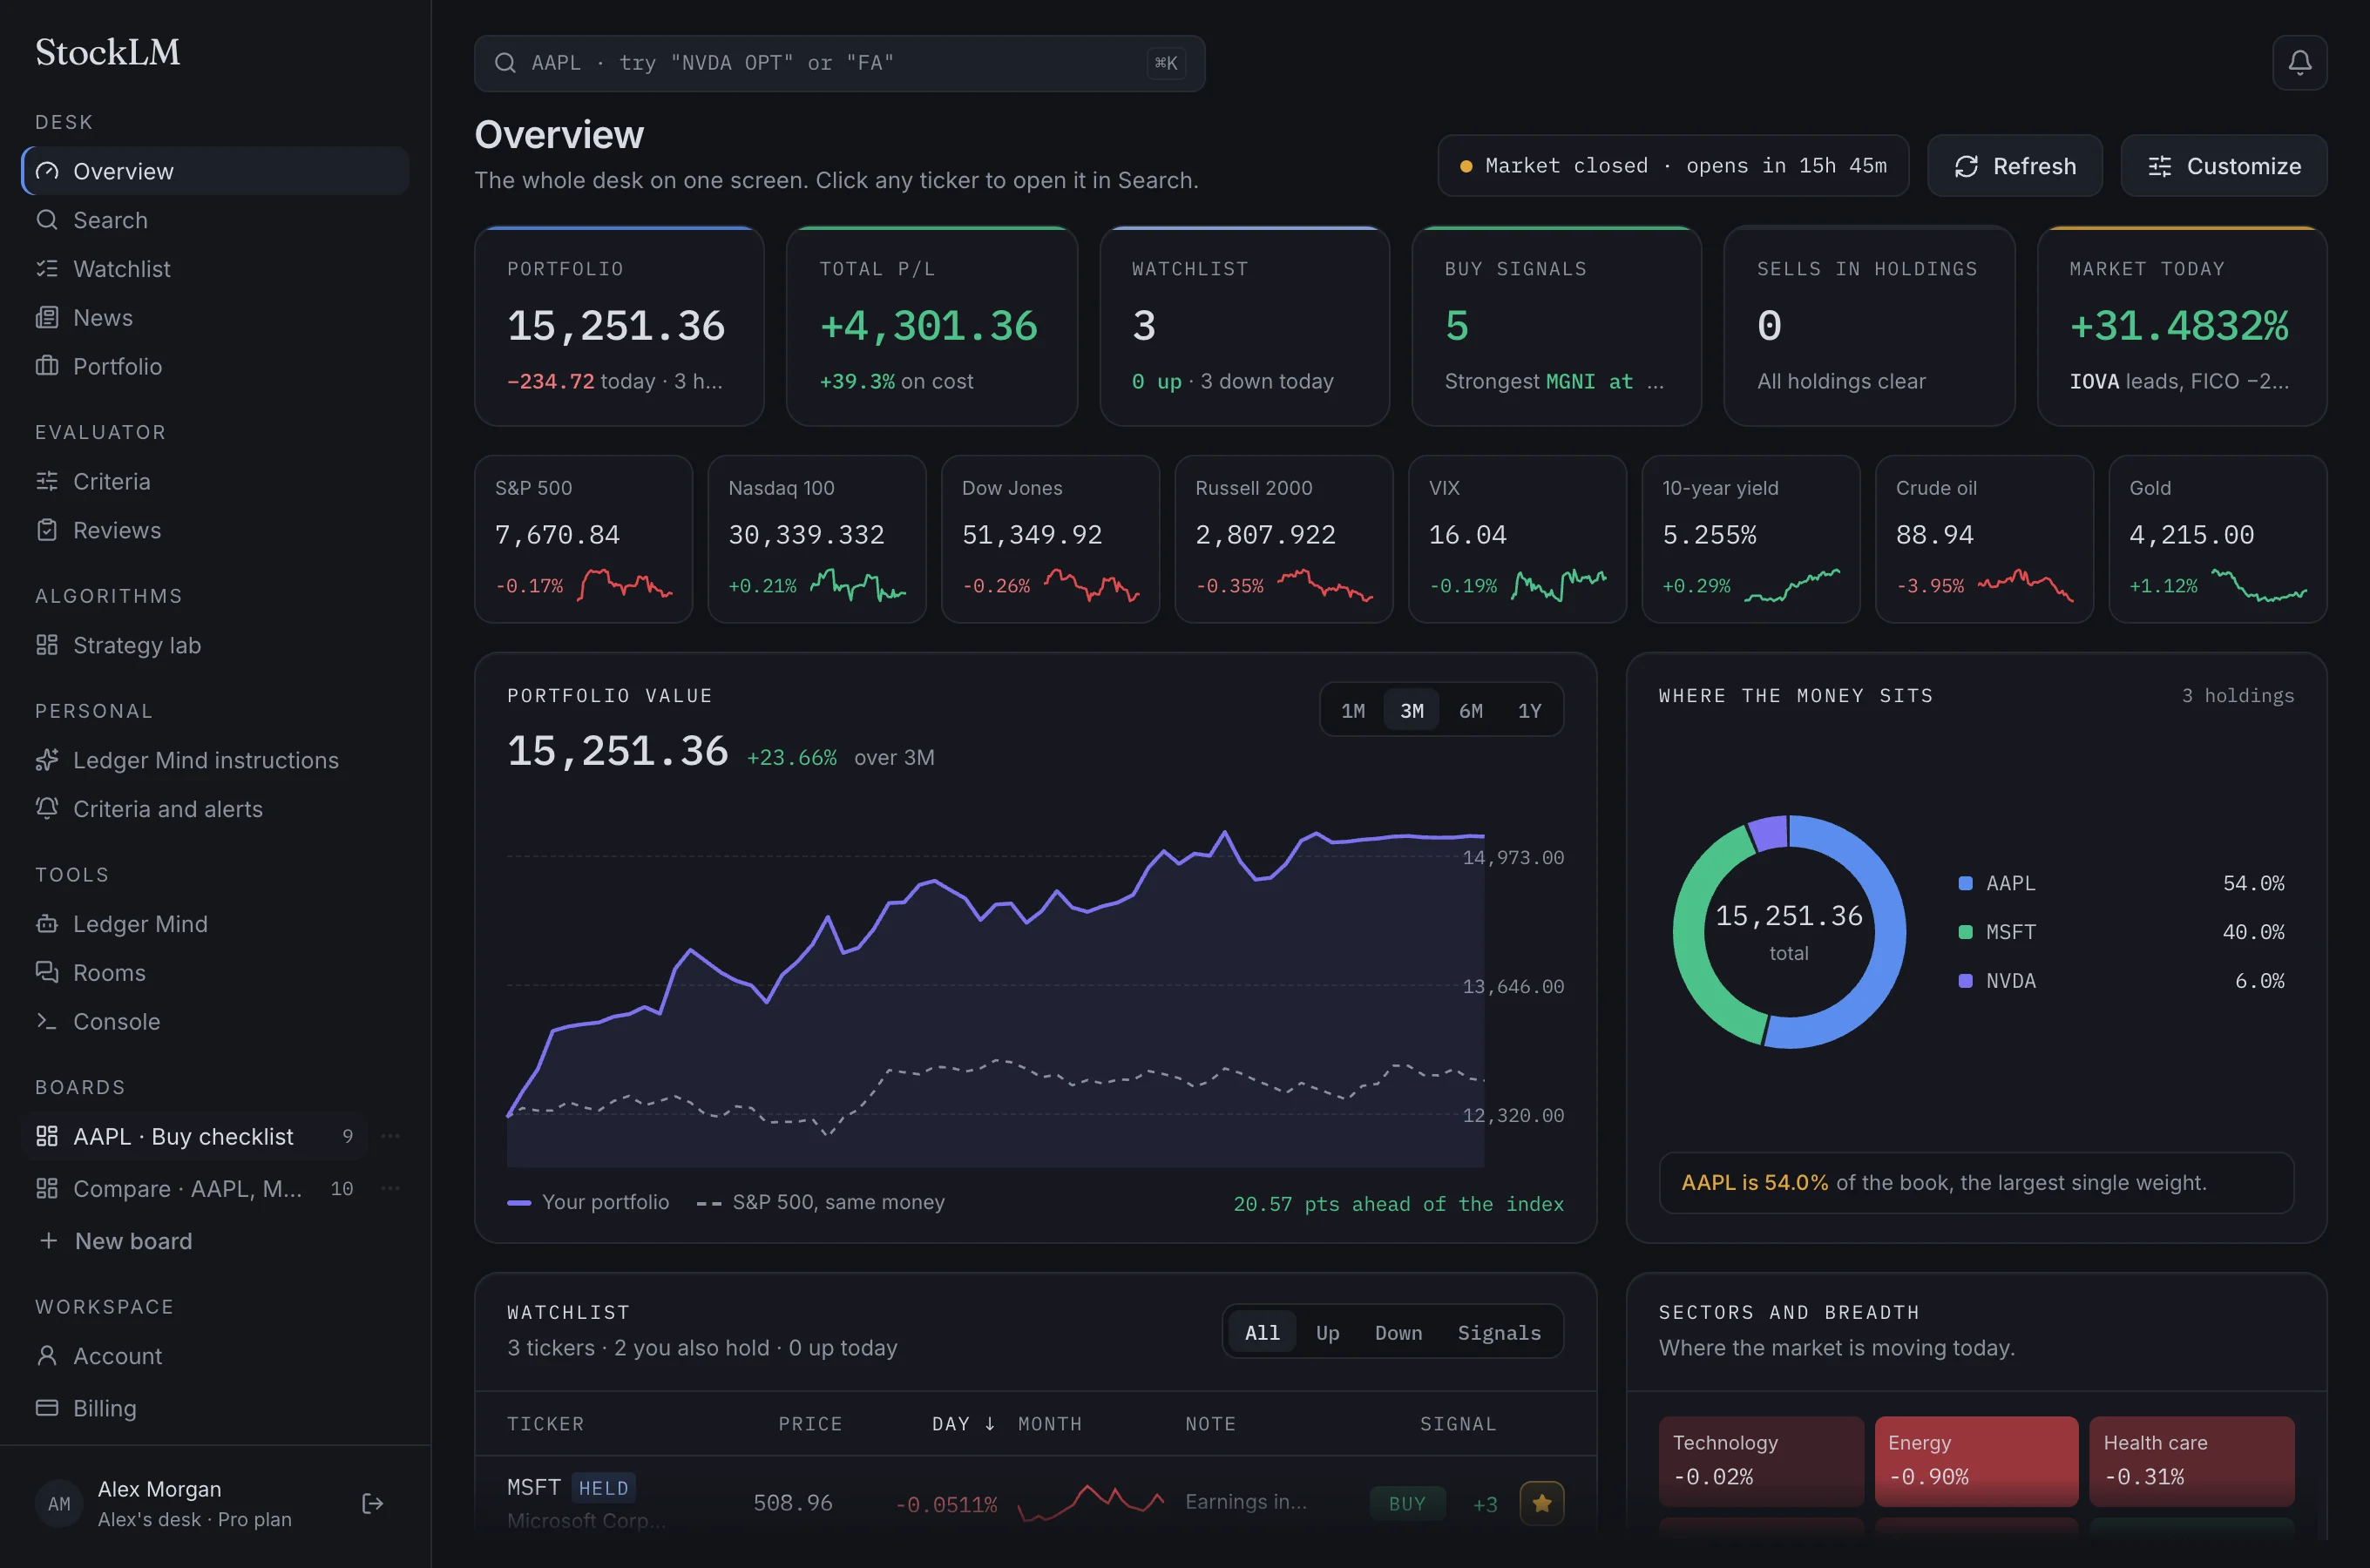This screenshot has width=2370, height=1568.
Task: Filter the watchlist by Down
Action: pyautogui.click(x=1398, y=1333)
